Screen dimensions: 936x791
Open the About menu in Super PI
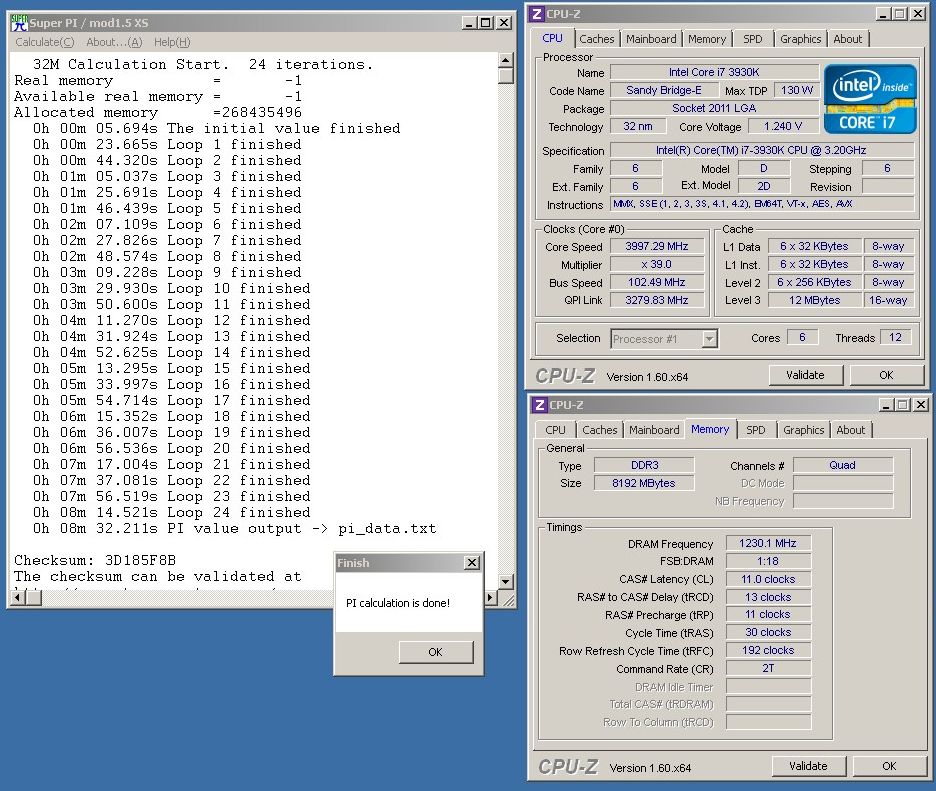[x=114, y=42]
